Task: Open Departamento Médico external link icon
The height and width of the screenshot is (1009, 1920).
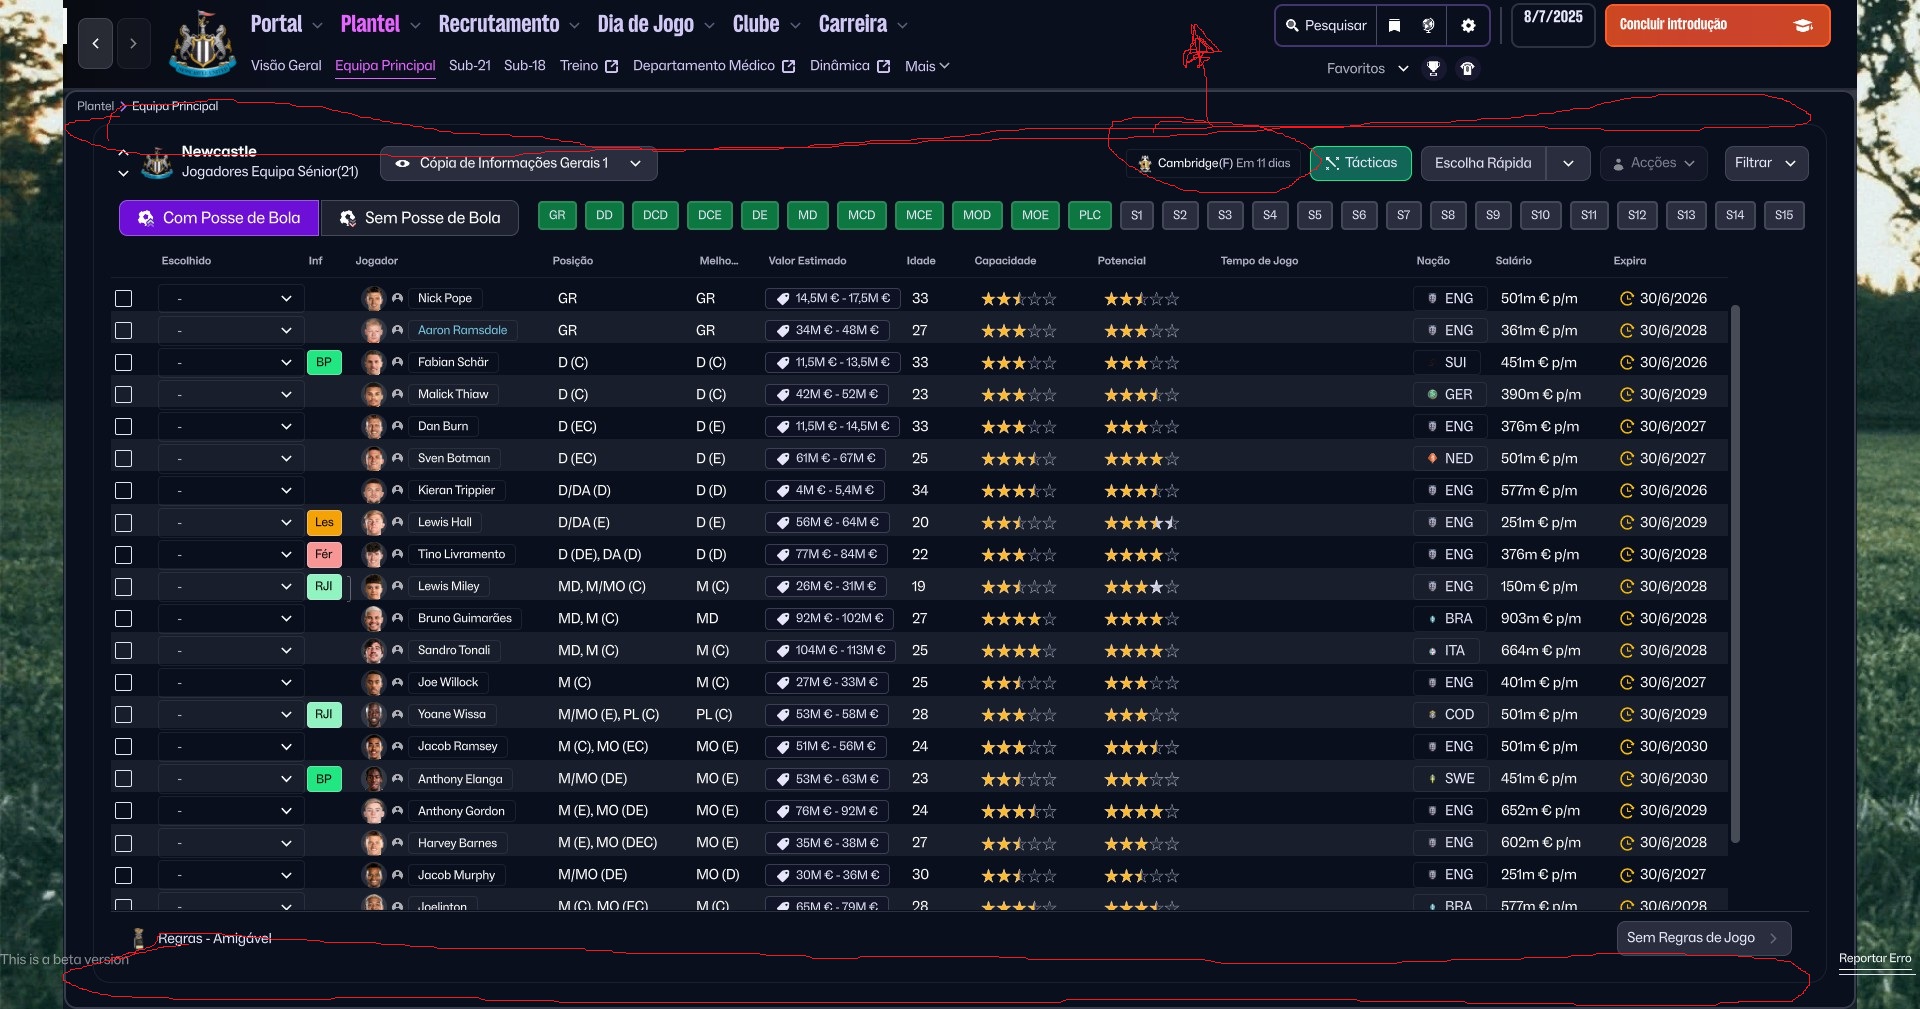Action: click(x=788, y=66)
